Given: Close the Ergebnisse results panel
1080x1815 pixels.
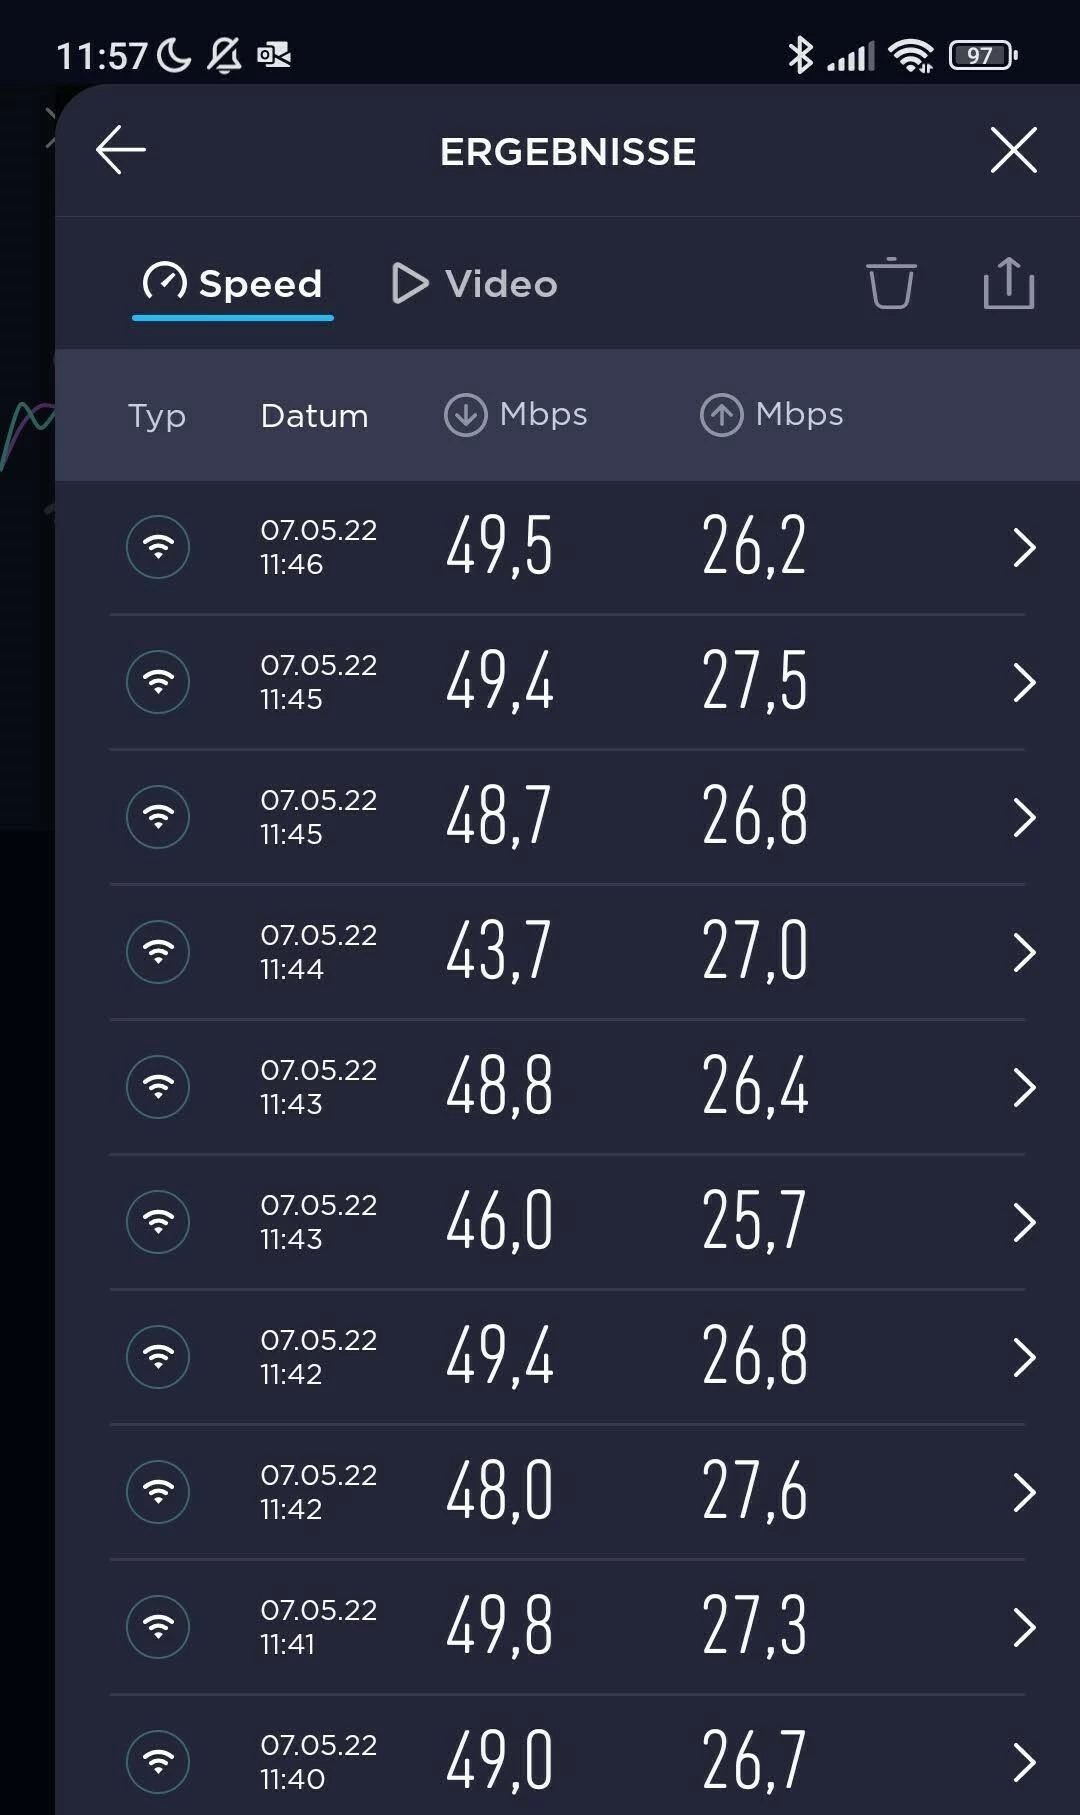Looking at the screenshot, I should (1013, 150).
